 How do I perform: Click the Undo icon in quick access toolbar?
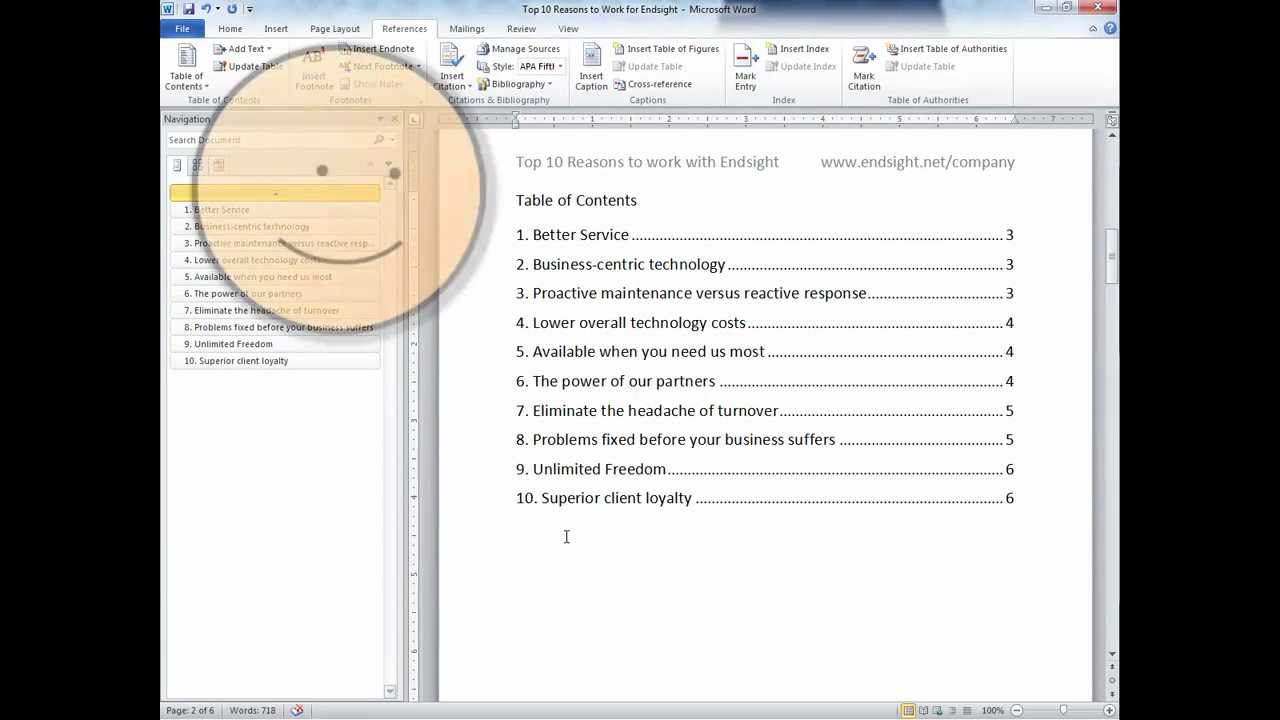(205, 9)
